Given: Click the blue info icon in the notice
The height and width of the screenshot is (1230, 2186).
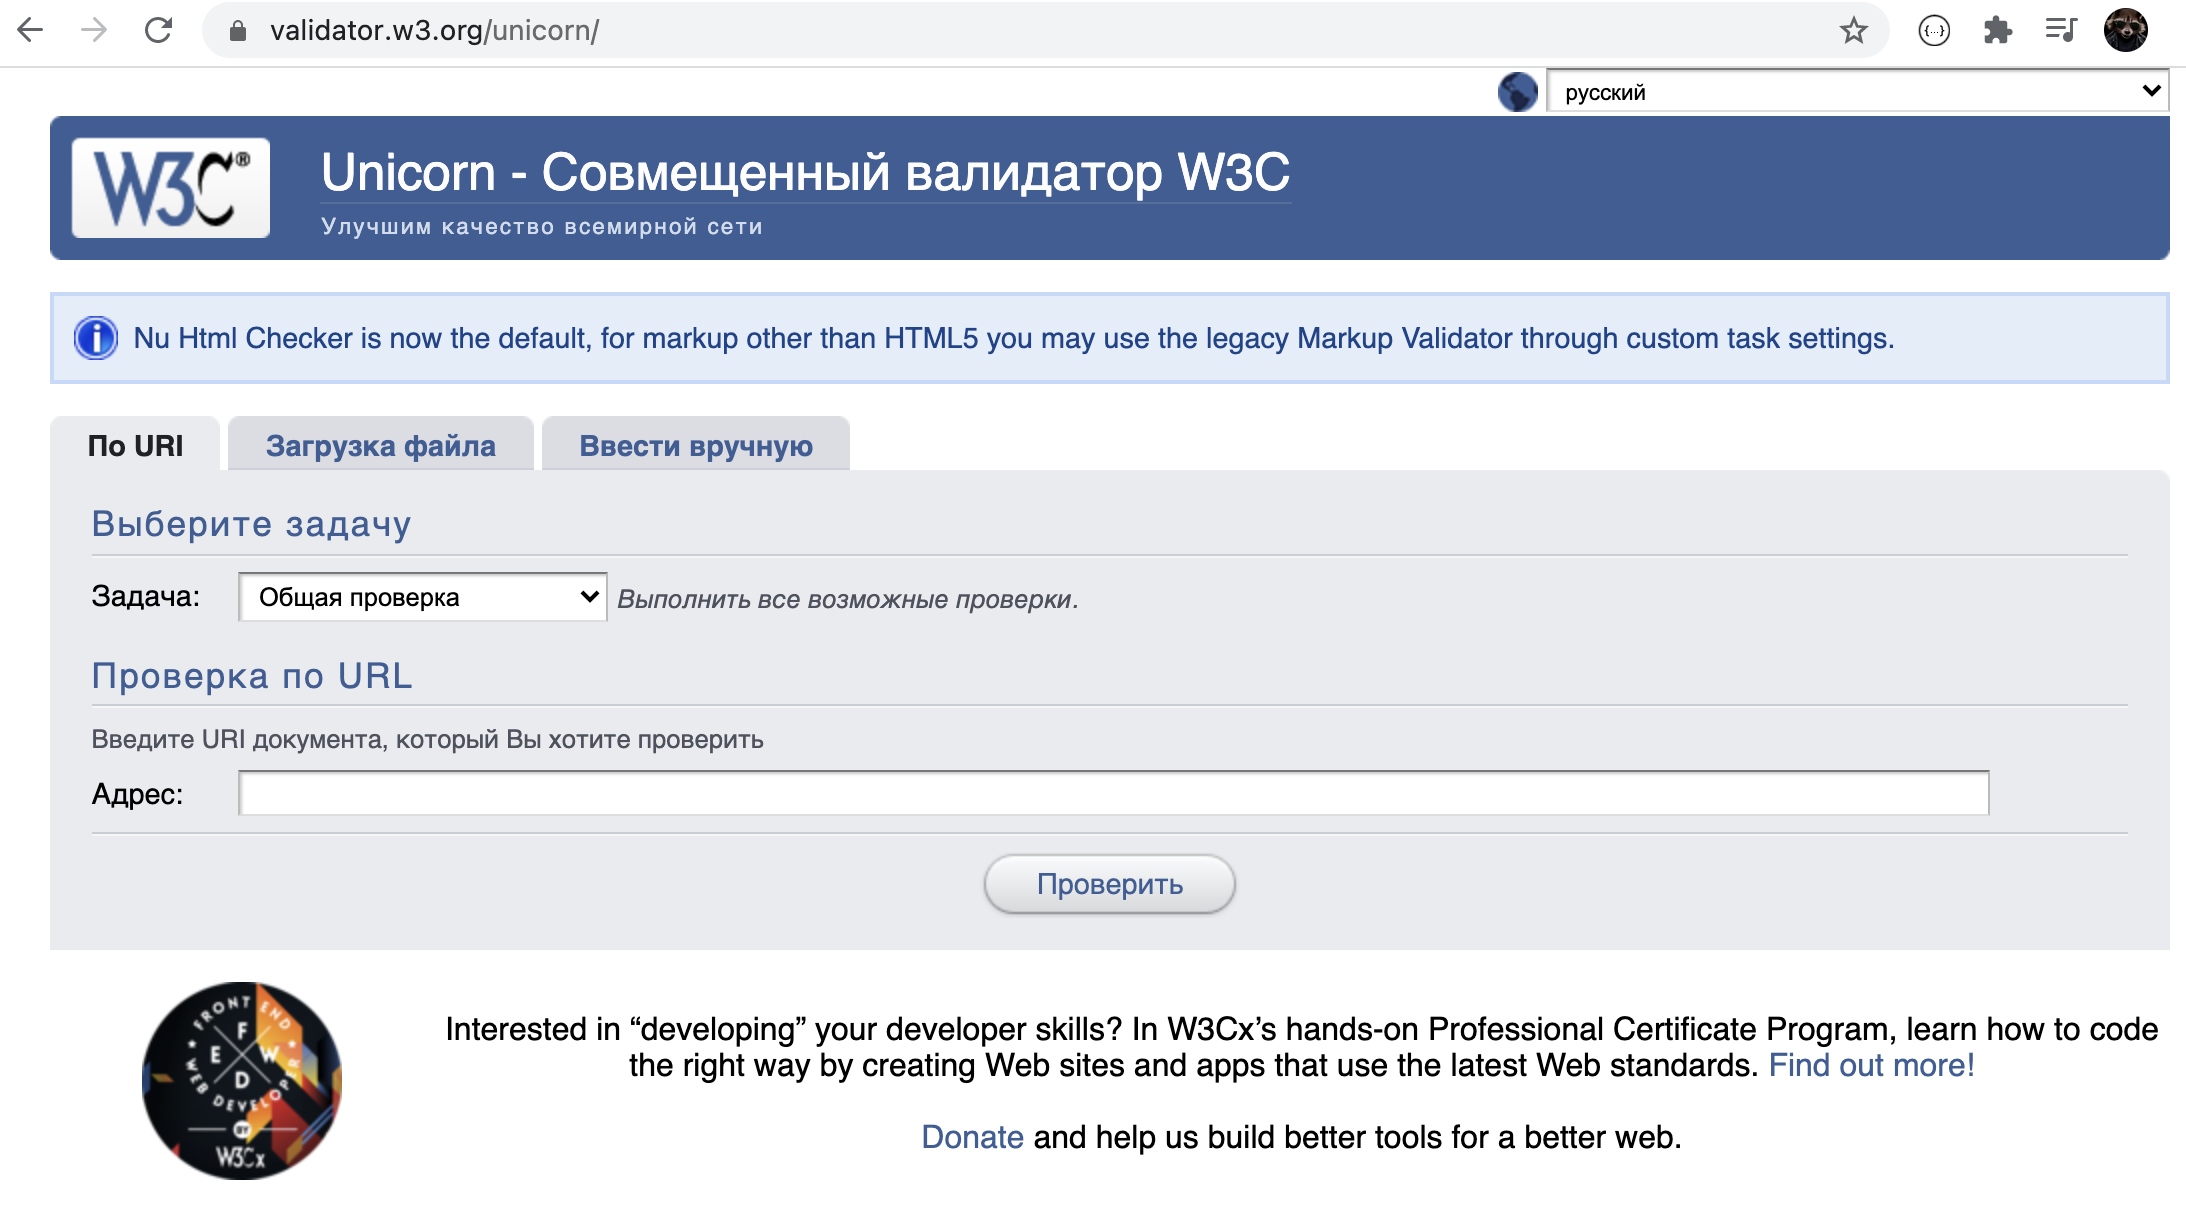Looking at the screenshot, I should pos(96,338).
